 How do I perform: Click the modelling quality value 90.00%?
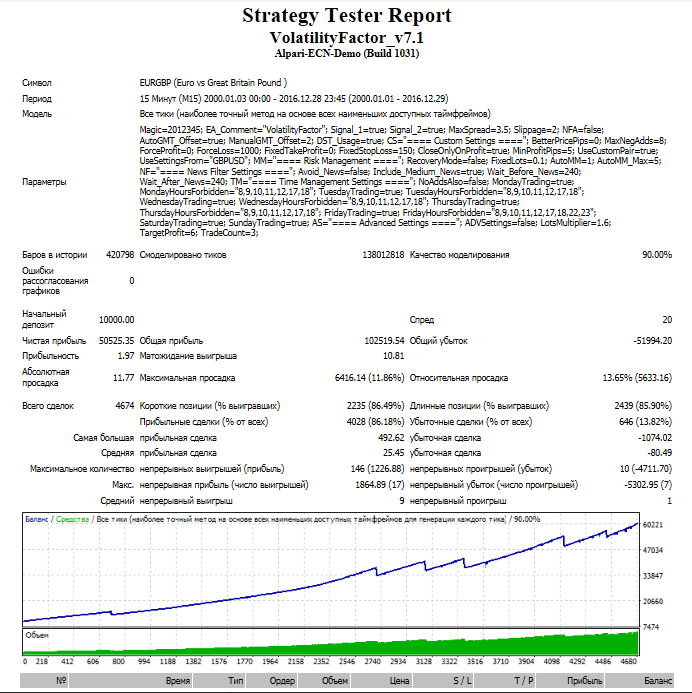[x=657, y=255]
